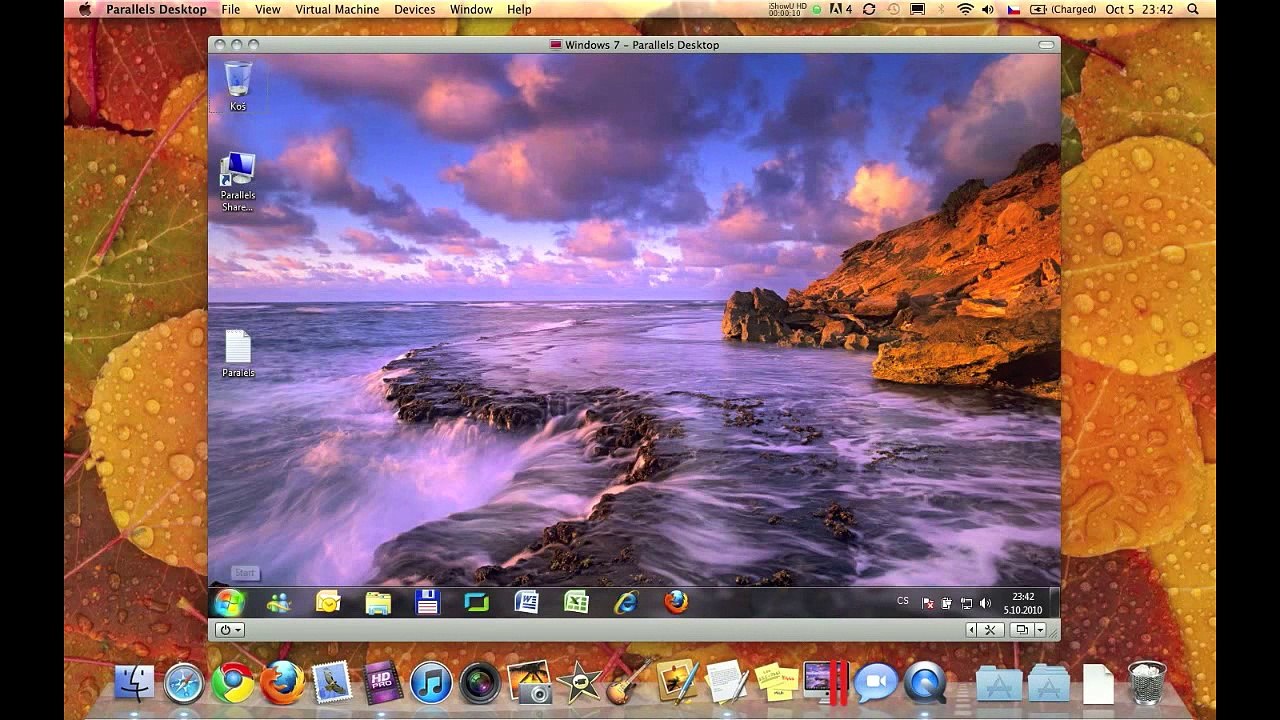Click the Parallels view mode button

point(1021,630)
